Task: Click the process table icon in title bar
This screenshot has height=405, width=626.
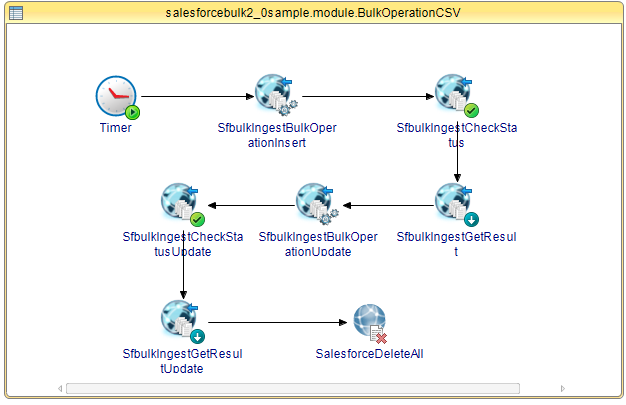Action: click(16, 13)
